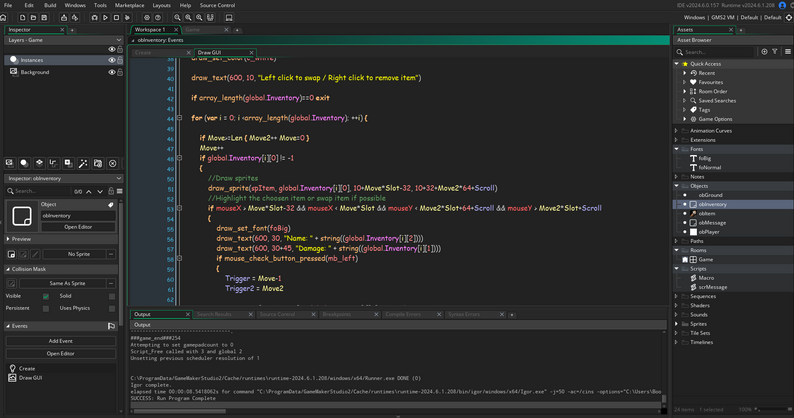Image resolution: width=794 pixels, height=418 pixels.
Task: Zoom out workspace with magnifier minus icon
Action: [177, 17]
